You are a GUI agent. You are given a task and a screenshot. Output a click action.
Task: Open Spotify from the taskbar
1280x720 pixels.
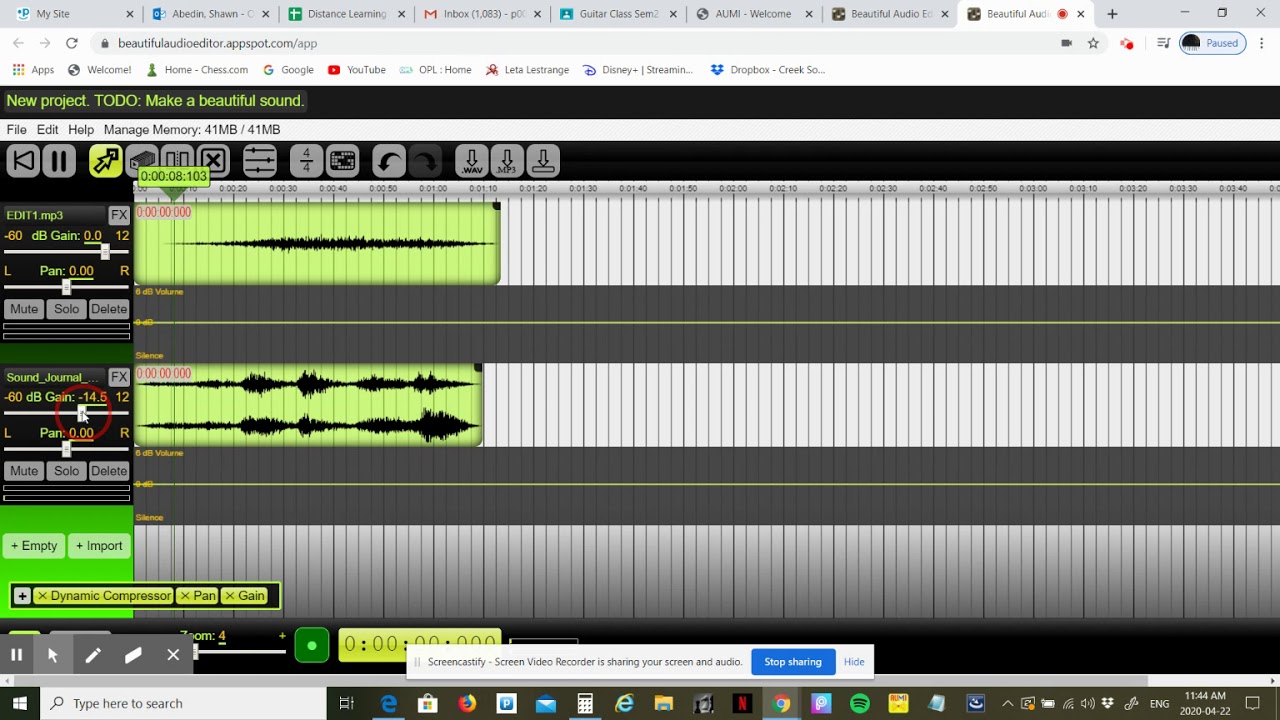point(860,703)
